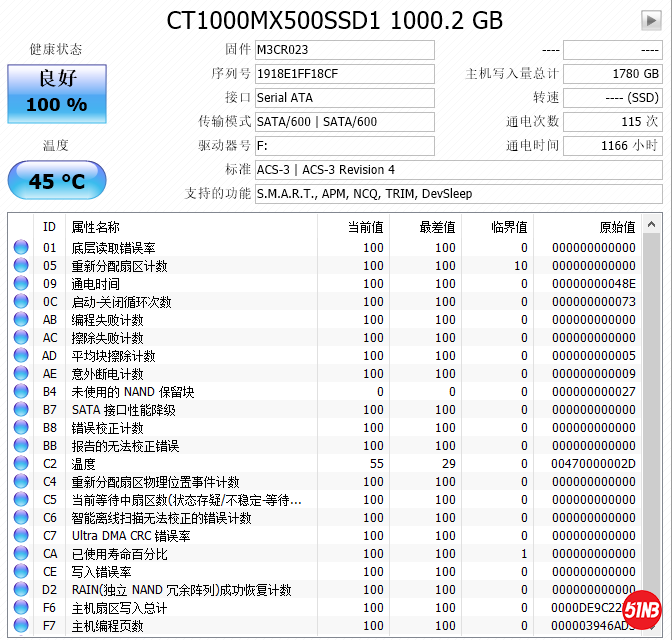Click the serial number field 1918E1FF18CF
The image size is (672, 640).
click(344, 74)
